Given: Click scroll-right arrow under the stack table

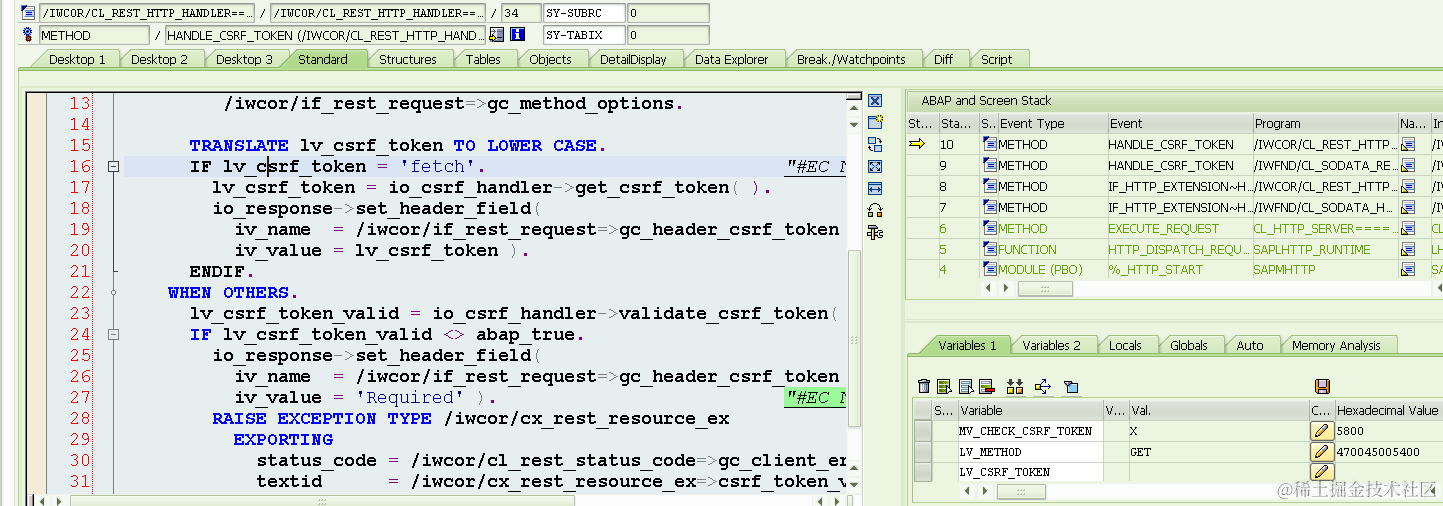Looking at the screenshot, I should tap(1006, 288).
